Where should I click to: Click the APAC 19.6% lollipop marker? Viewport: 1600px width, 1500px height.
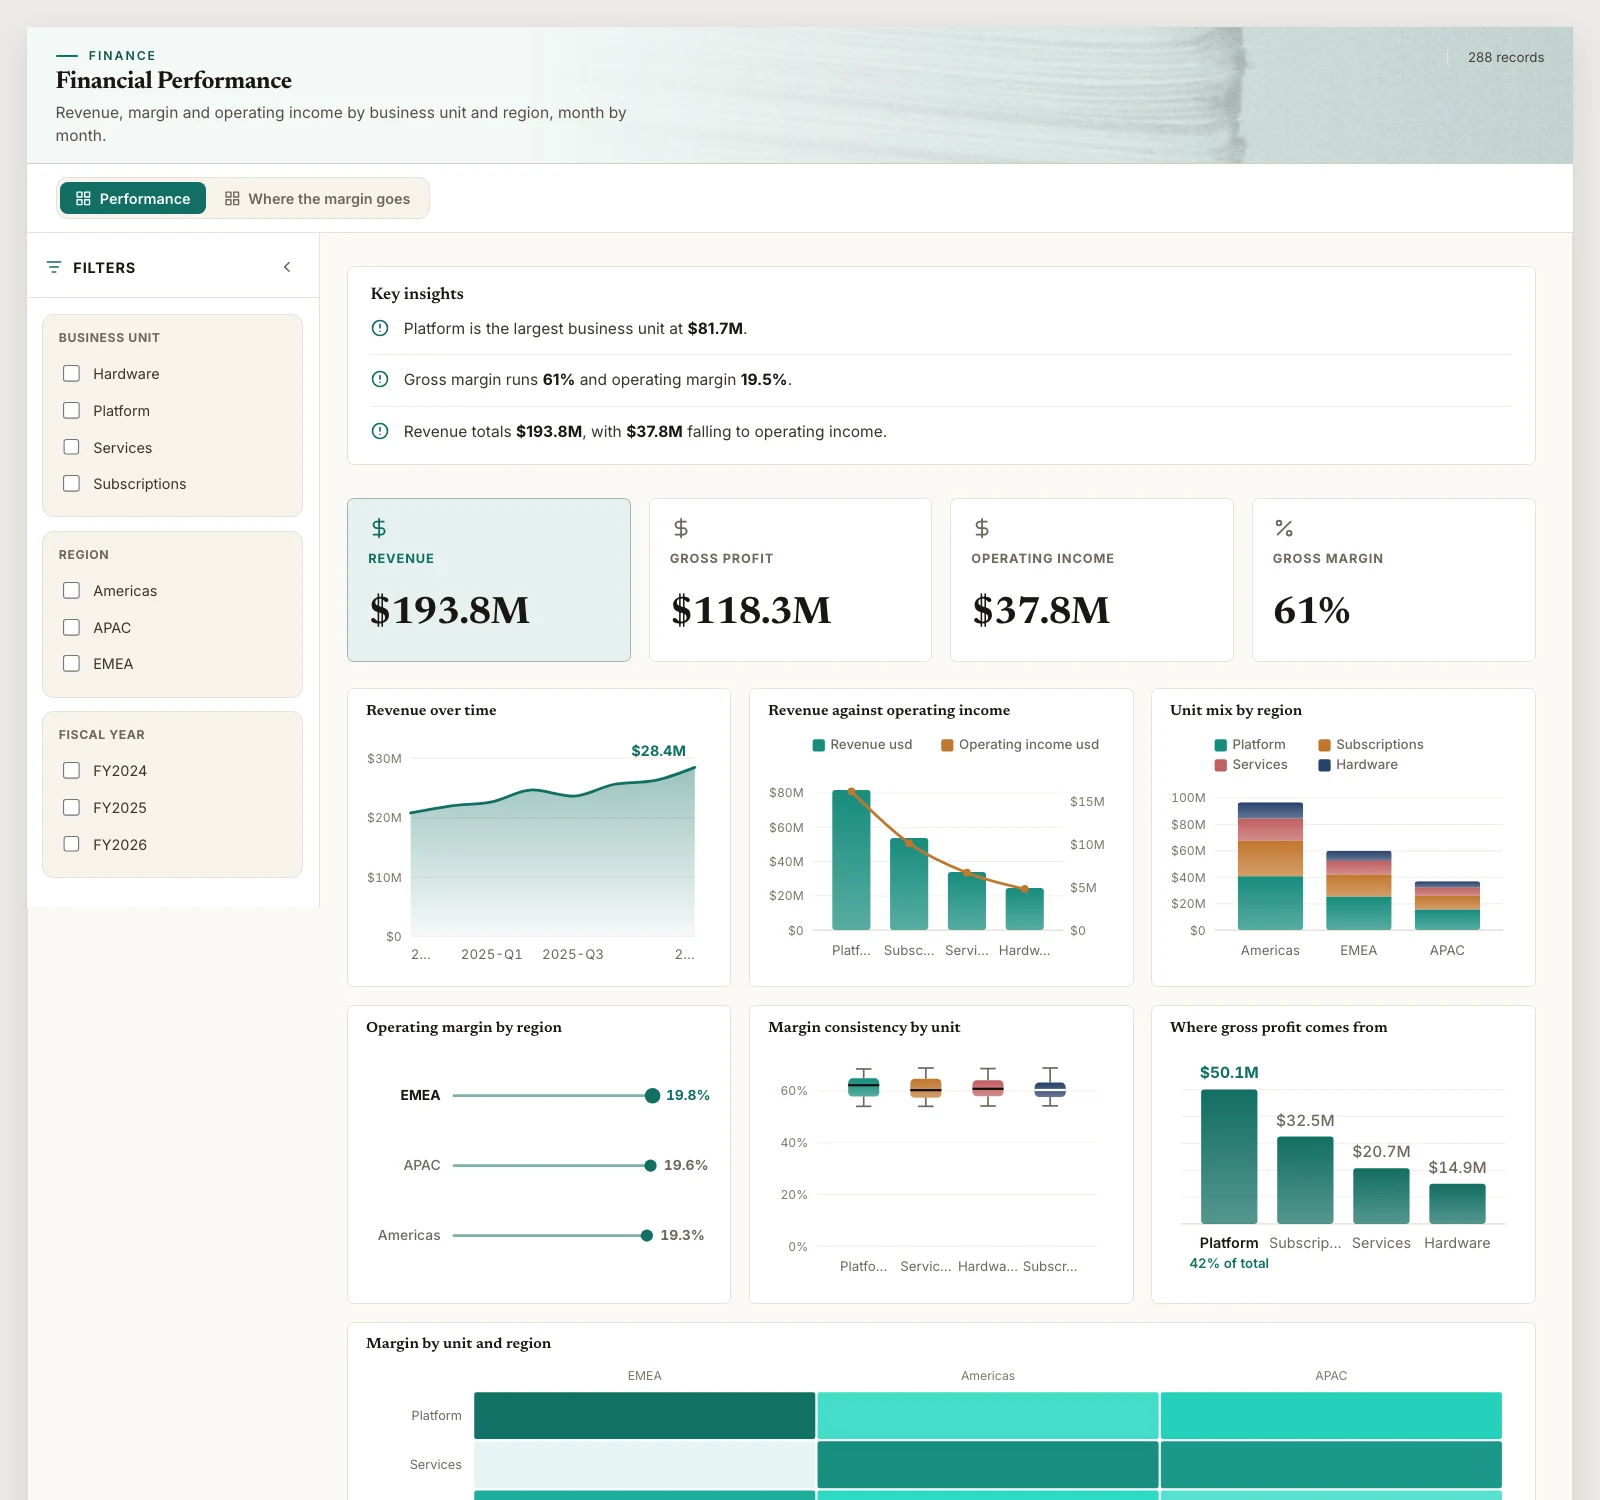[x=650, y=1165]
